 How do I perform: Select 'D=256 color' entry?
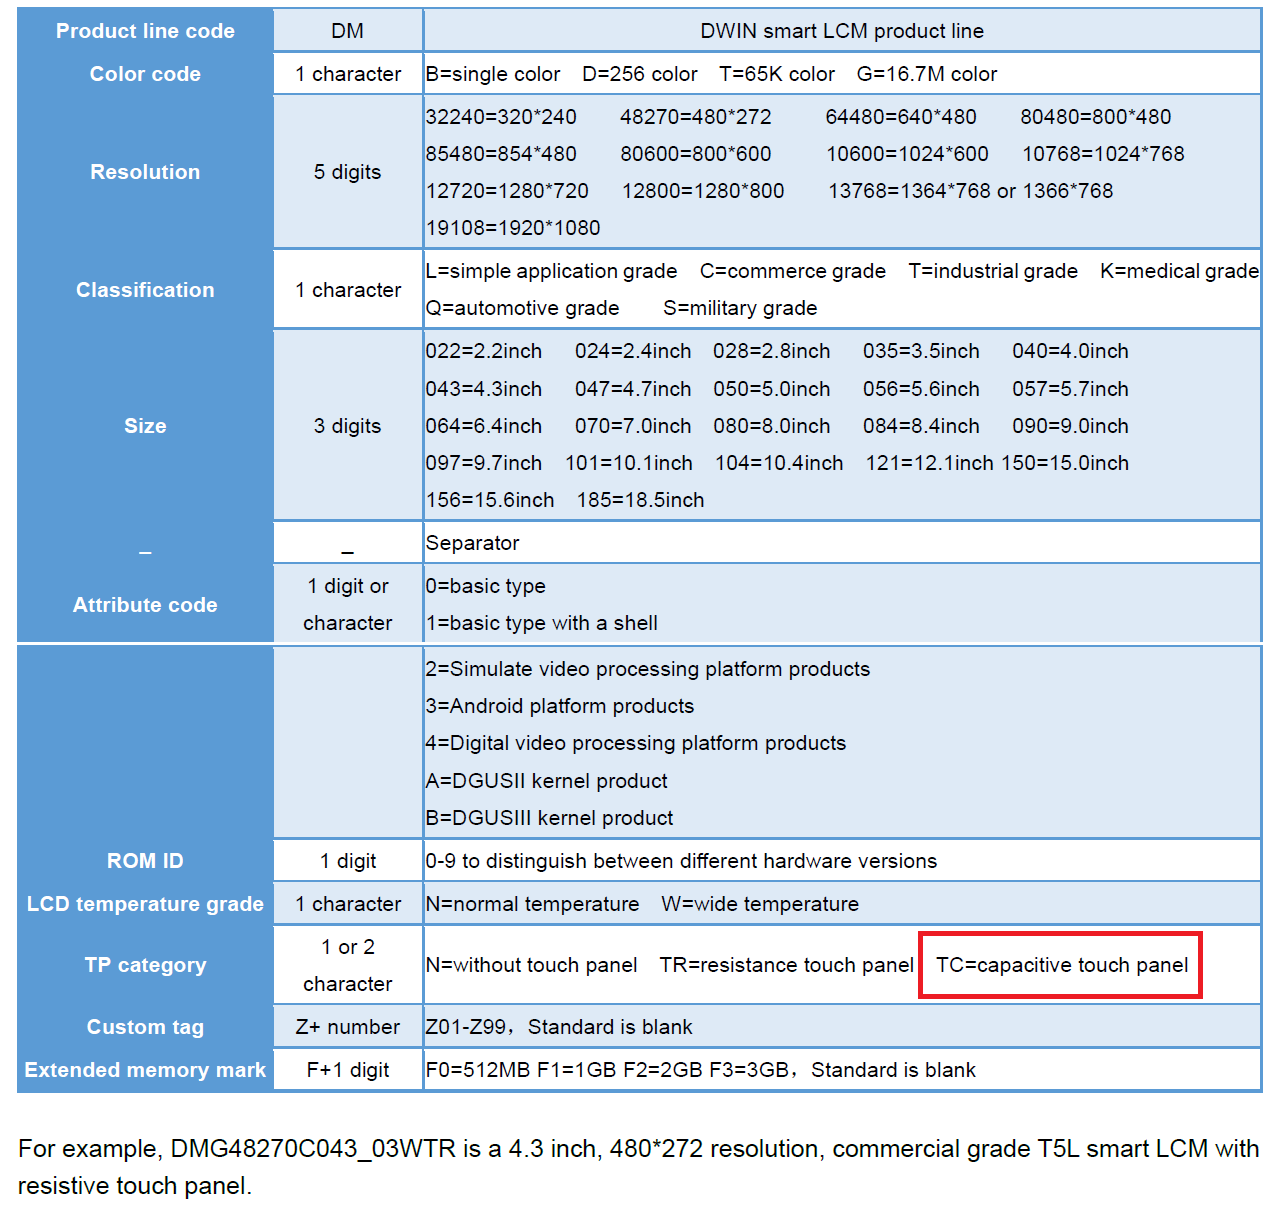pyautogui.click(x=640, y=74)
